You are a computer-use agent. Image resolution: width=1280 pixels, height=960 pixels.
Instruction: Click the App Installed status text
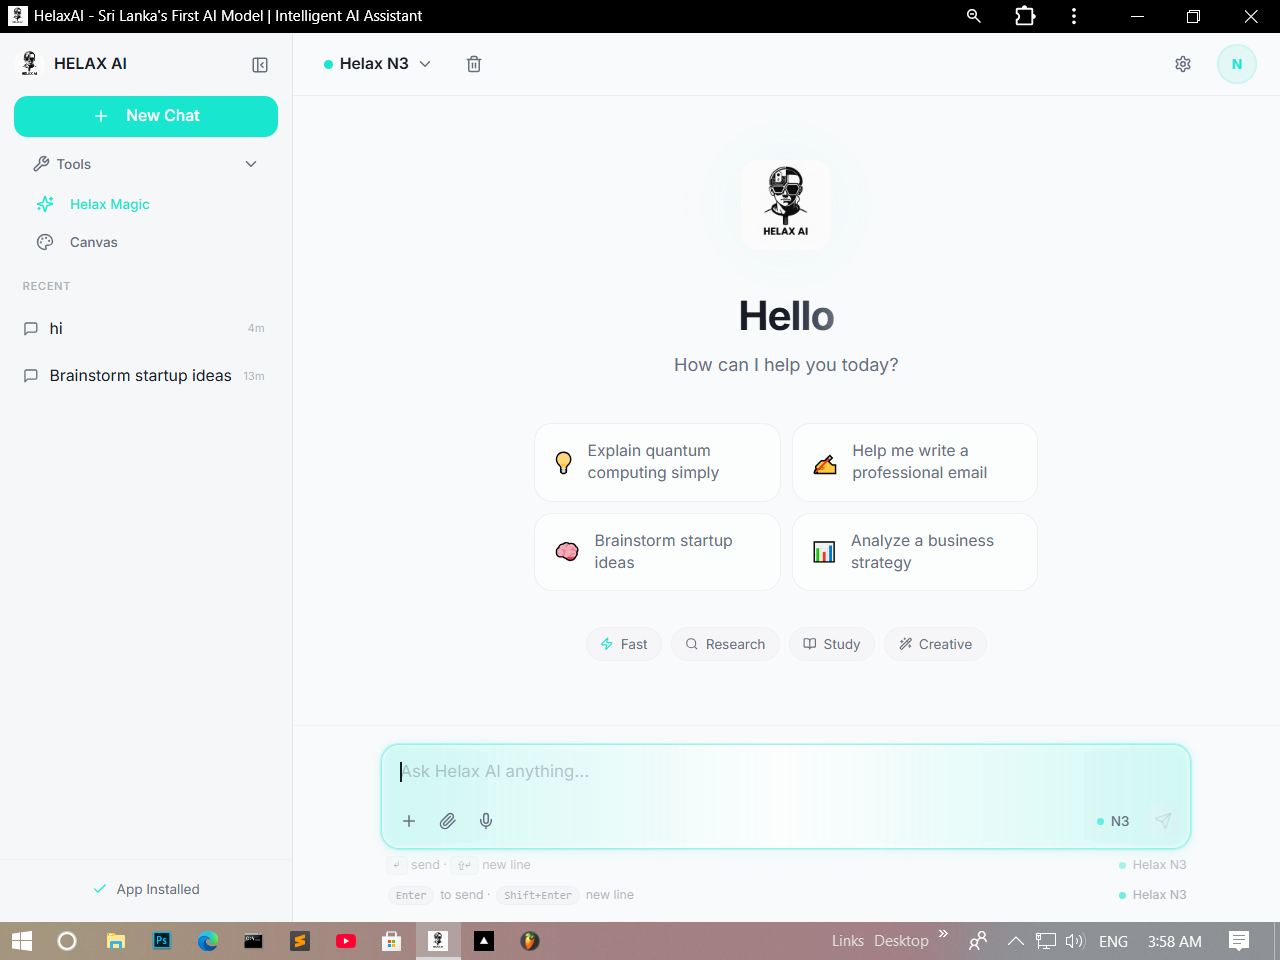[x=158, y=889]
